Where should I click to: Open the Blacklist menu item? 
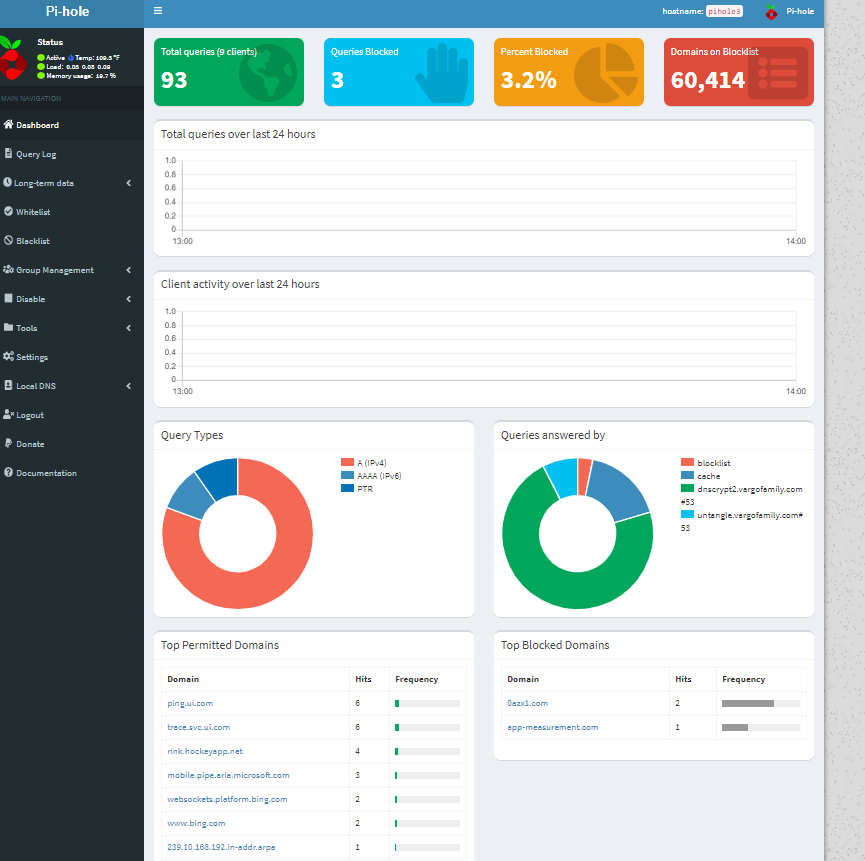pos(72,240)
